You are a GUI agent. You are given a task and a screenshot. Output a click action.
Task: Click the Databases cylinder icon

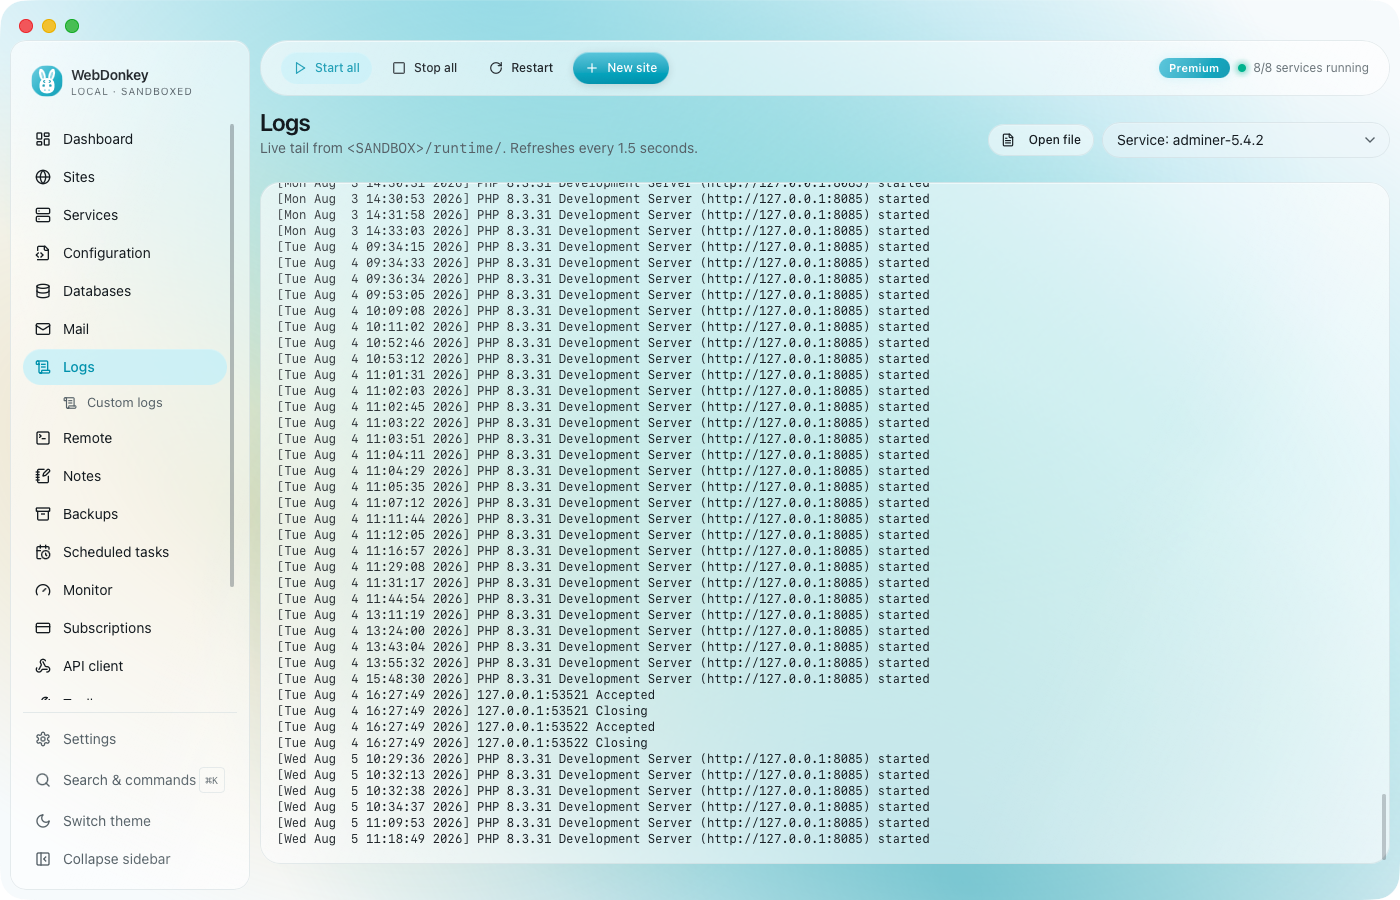(43, 291)
